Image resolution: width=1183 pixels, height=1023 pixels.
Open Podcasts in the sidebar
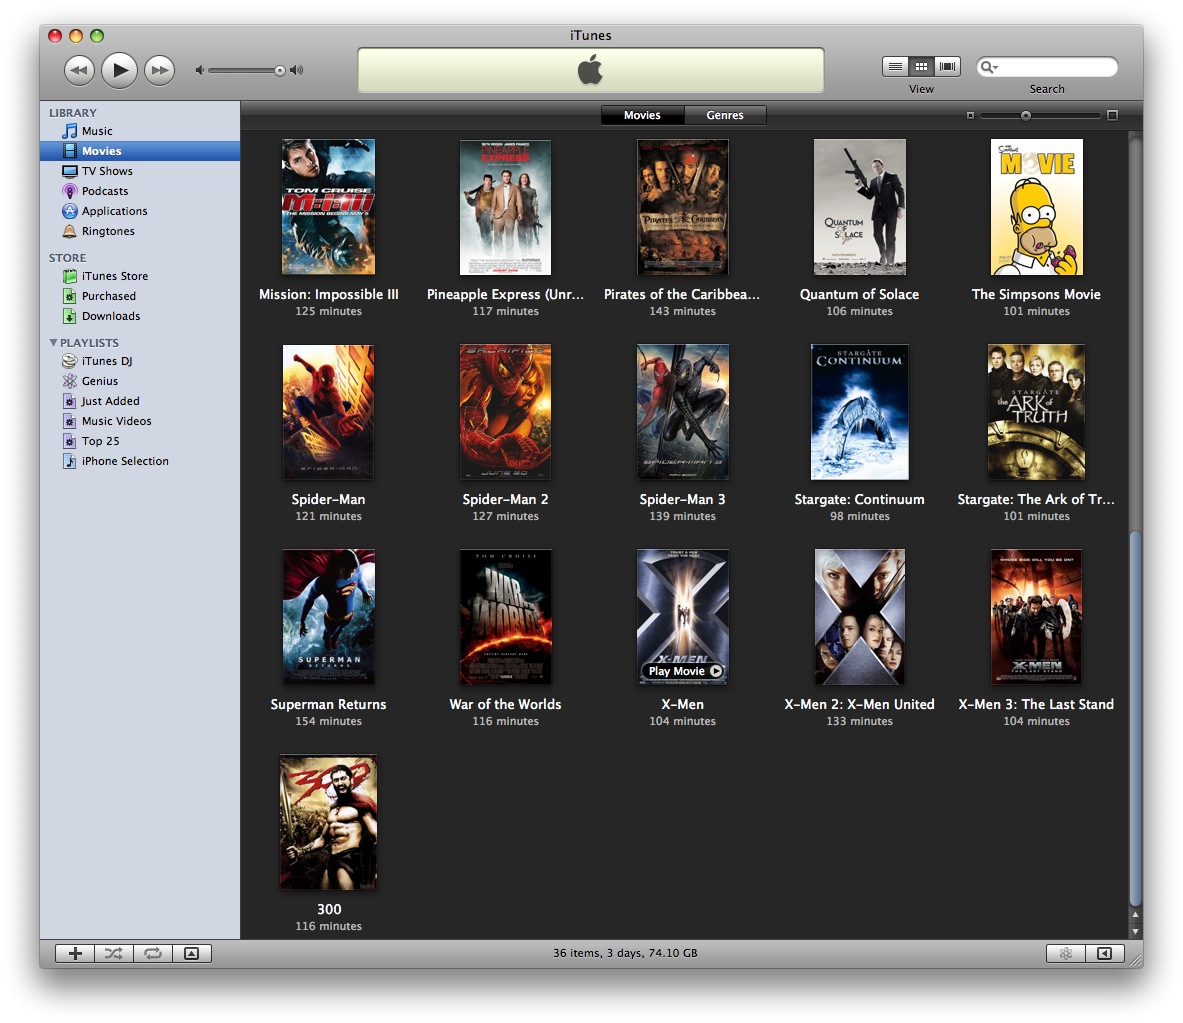tap(140, 191)
